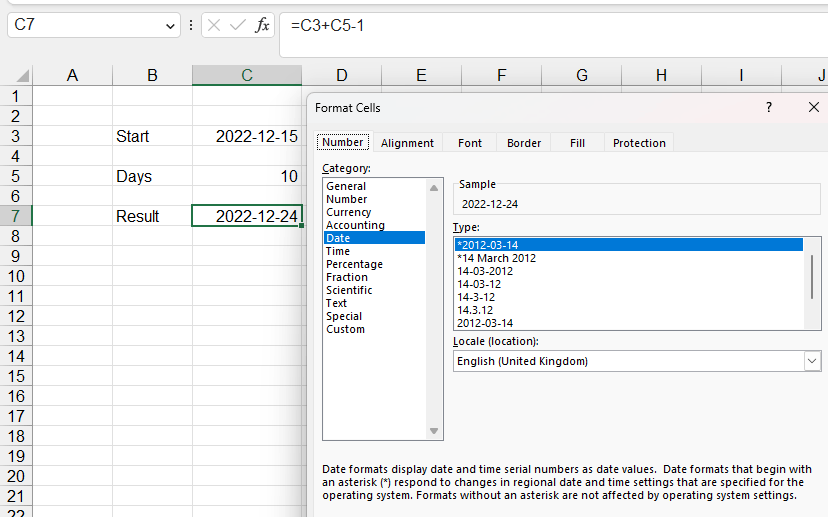828x517 pixels.
Task: Select column C header
Action: (x=247, y=76)
